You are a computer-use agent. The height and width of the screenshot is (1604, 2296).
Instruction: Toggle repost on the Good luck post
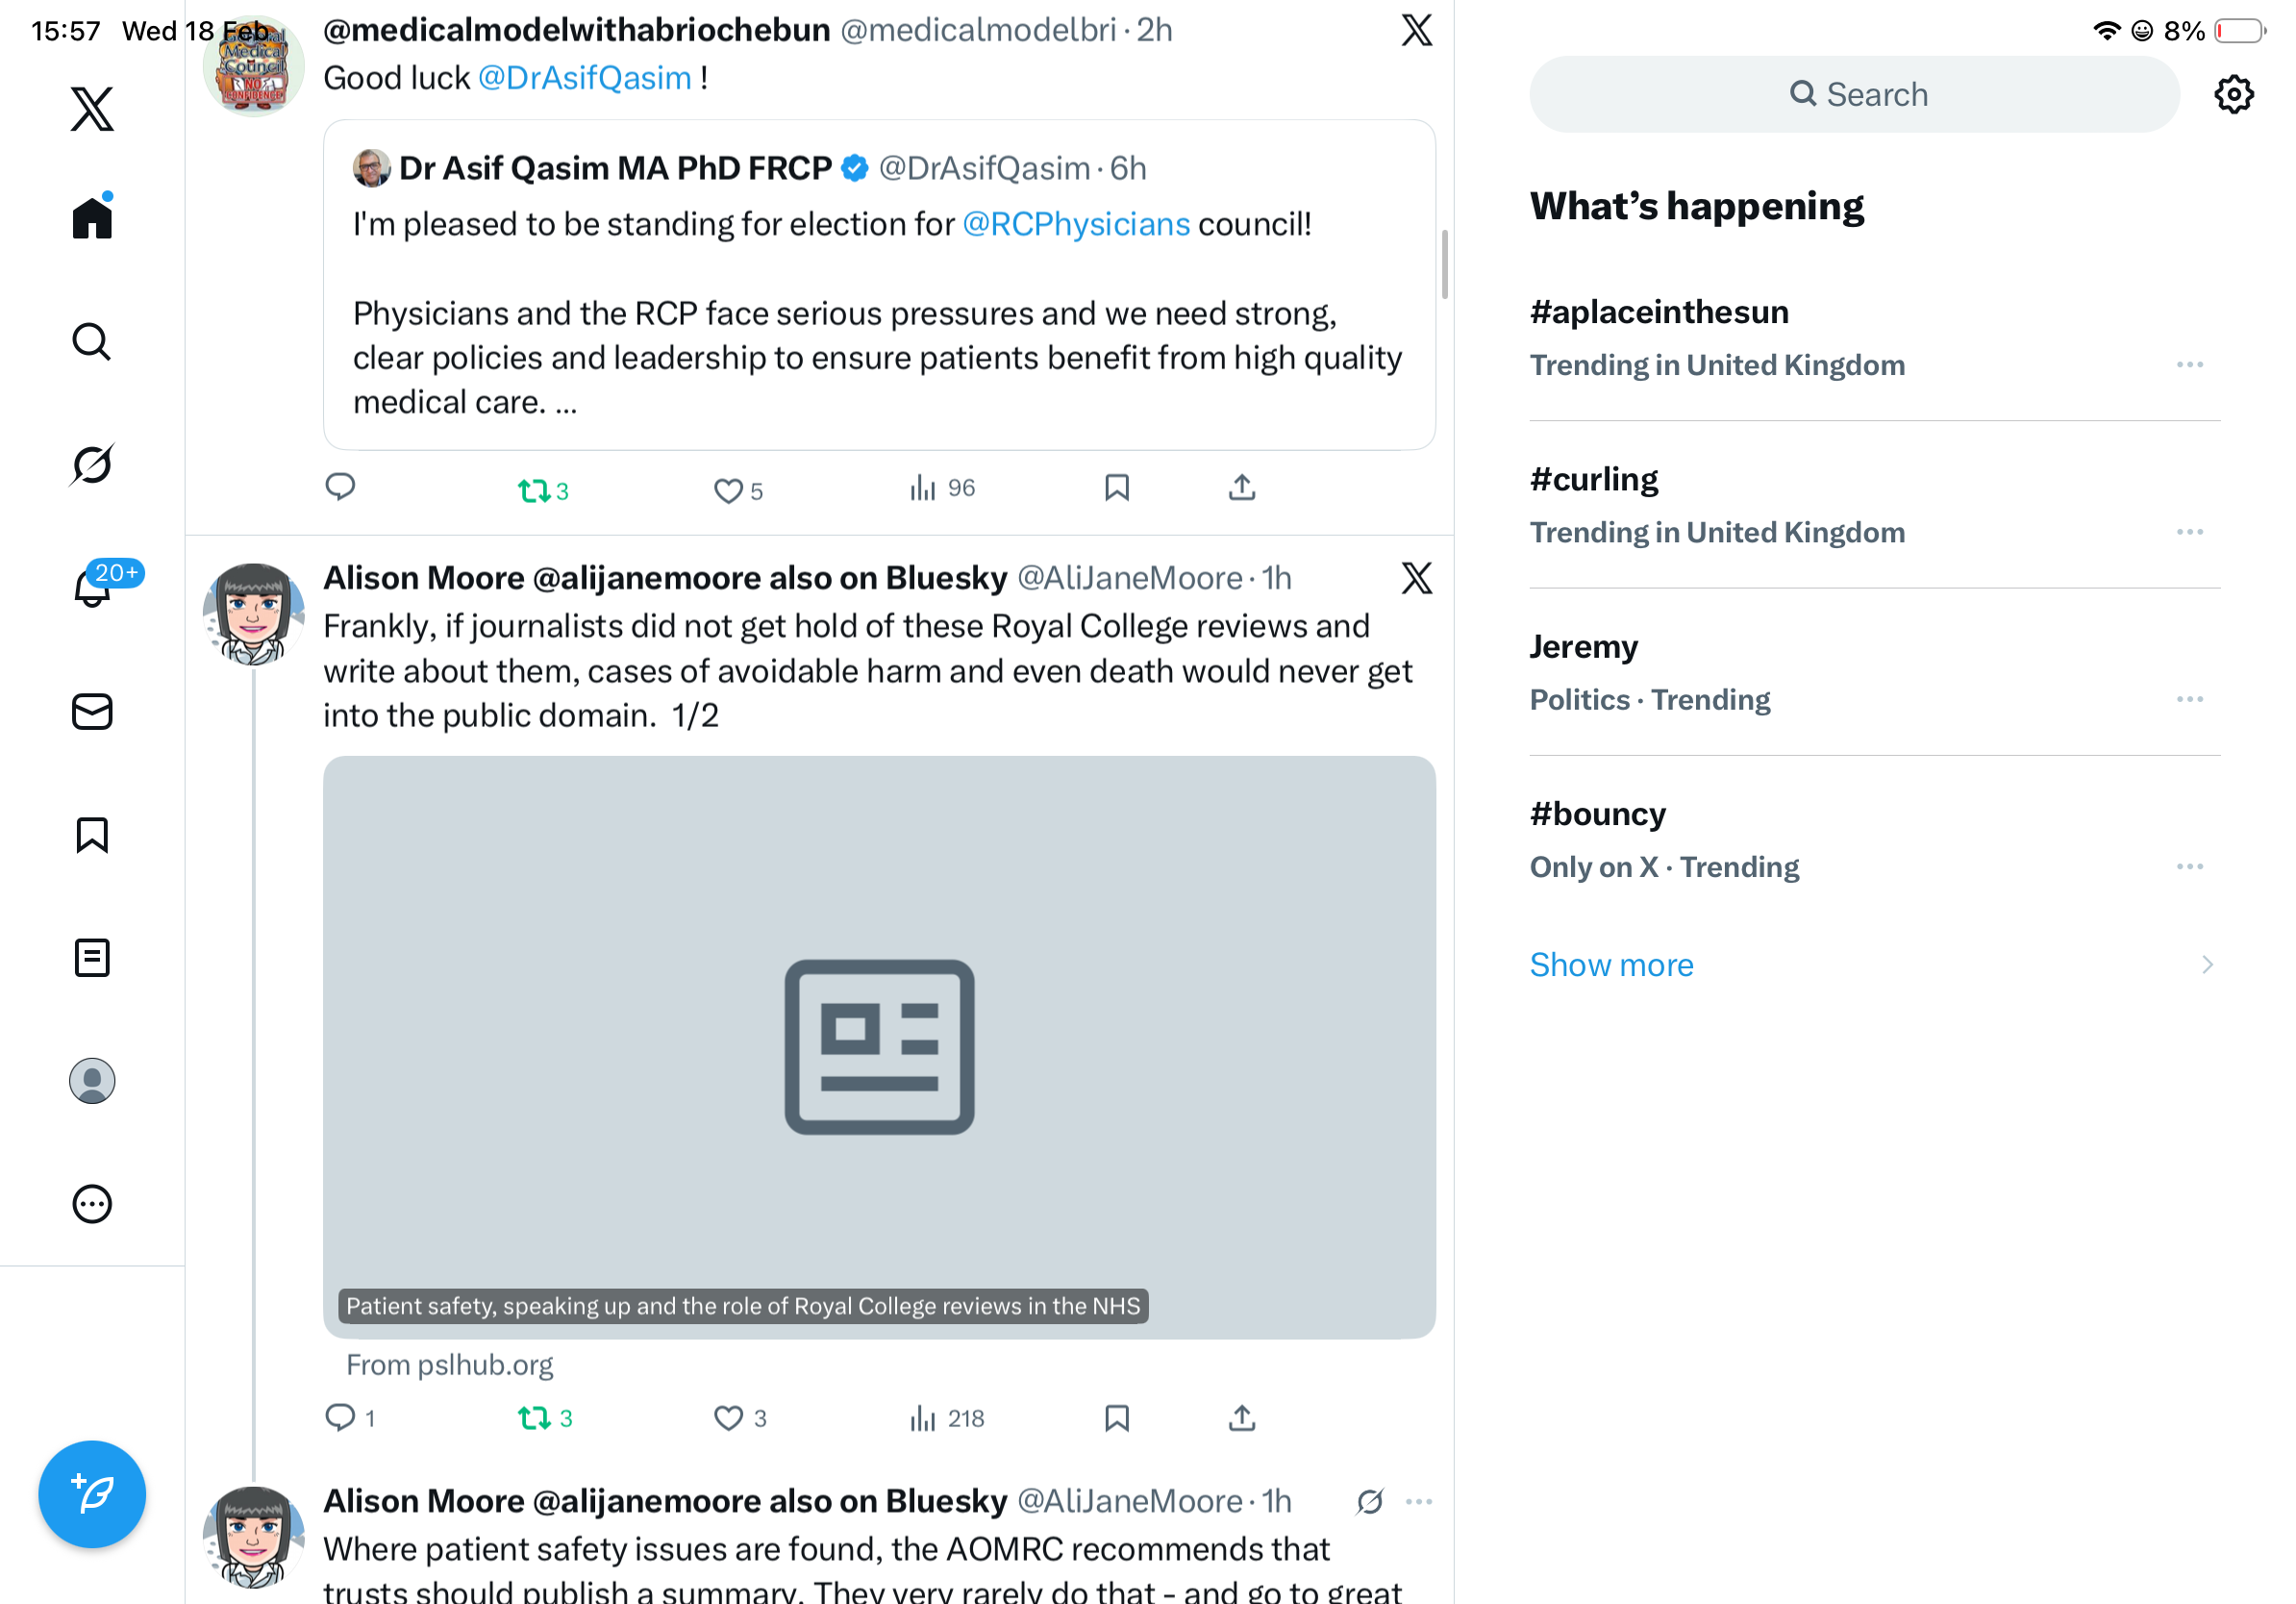534,490
